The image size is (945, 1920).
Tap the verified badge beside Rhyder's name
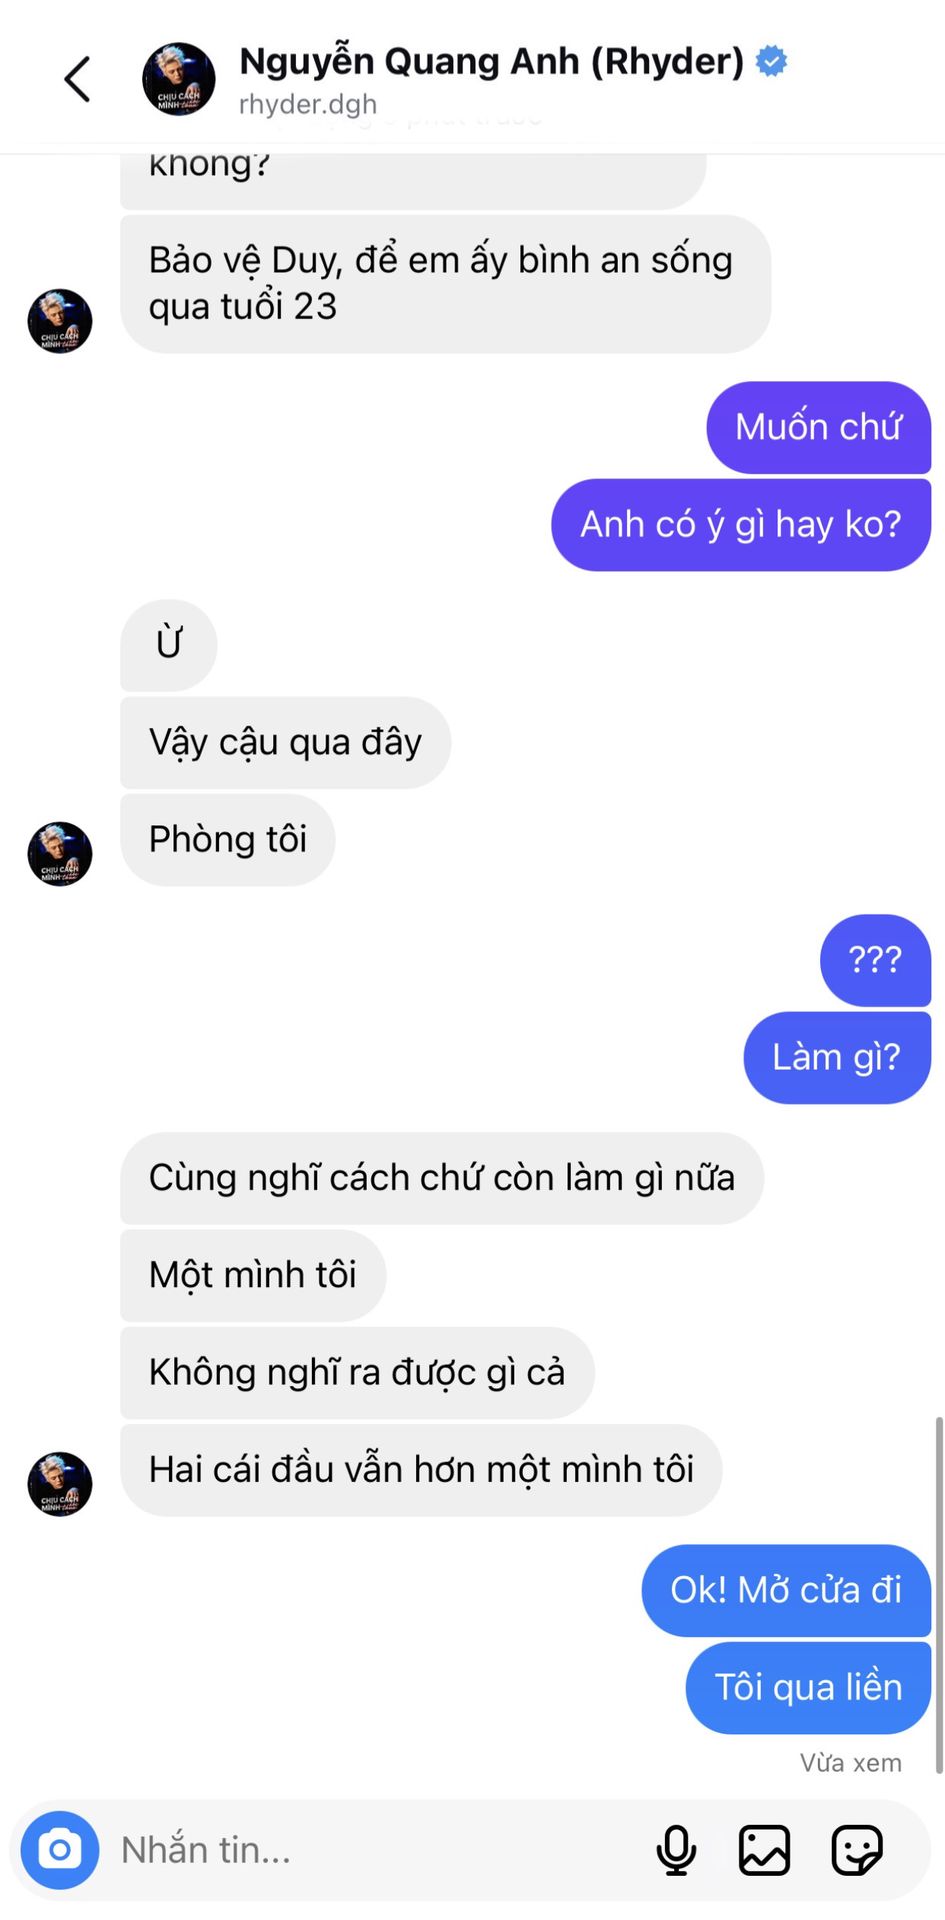pos(771,61)
